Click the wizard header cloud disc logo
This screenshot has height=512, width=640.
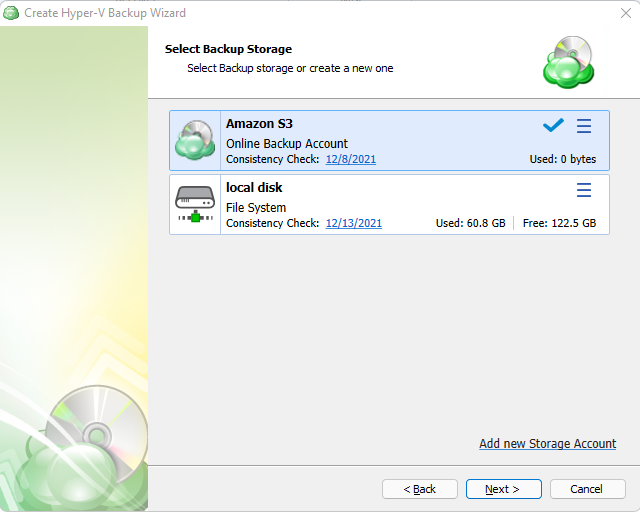coord(568,62)
